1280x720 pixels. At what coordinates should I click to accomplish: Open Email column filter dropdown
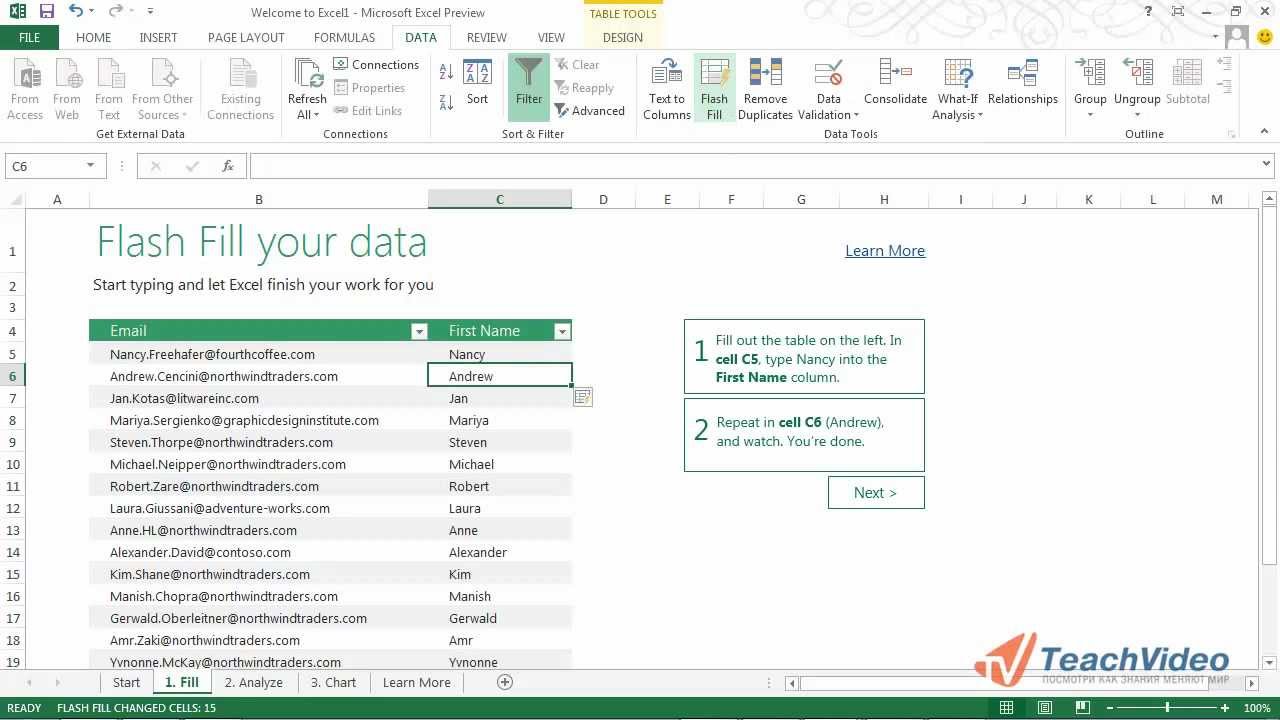[x=420, y=331]
